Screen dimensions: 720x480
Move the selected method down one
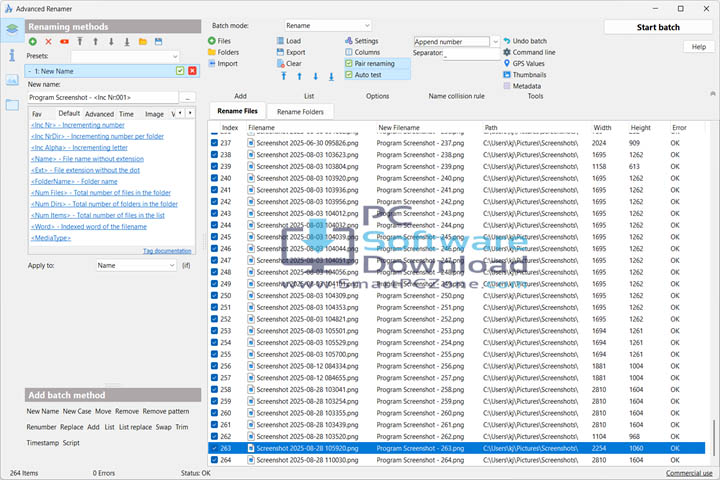click(x=111, y=42)
